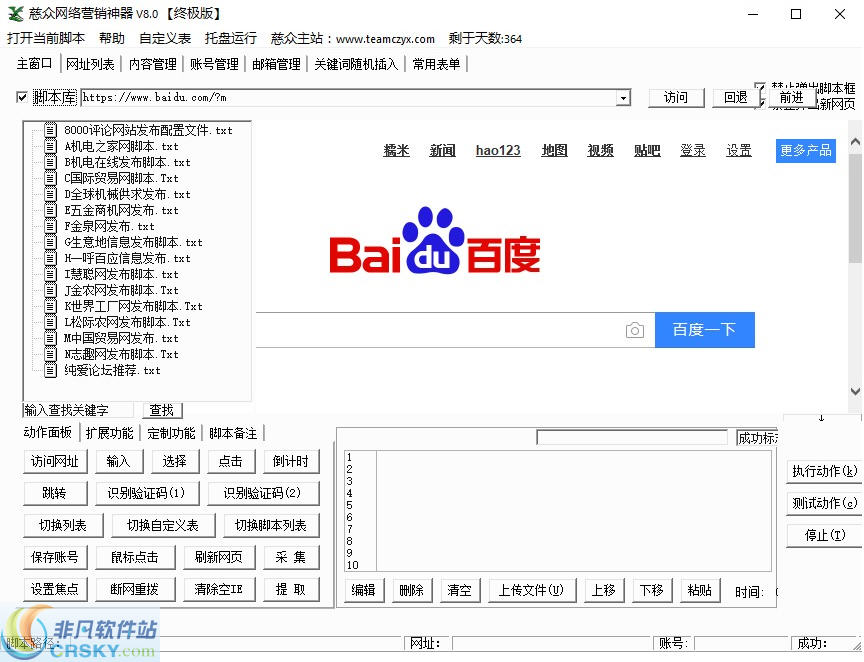Click the application icon in title bar
This screenshot has width=864, height=662.
15,14
